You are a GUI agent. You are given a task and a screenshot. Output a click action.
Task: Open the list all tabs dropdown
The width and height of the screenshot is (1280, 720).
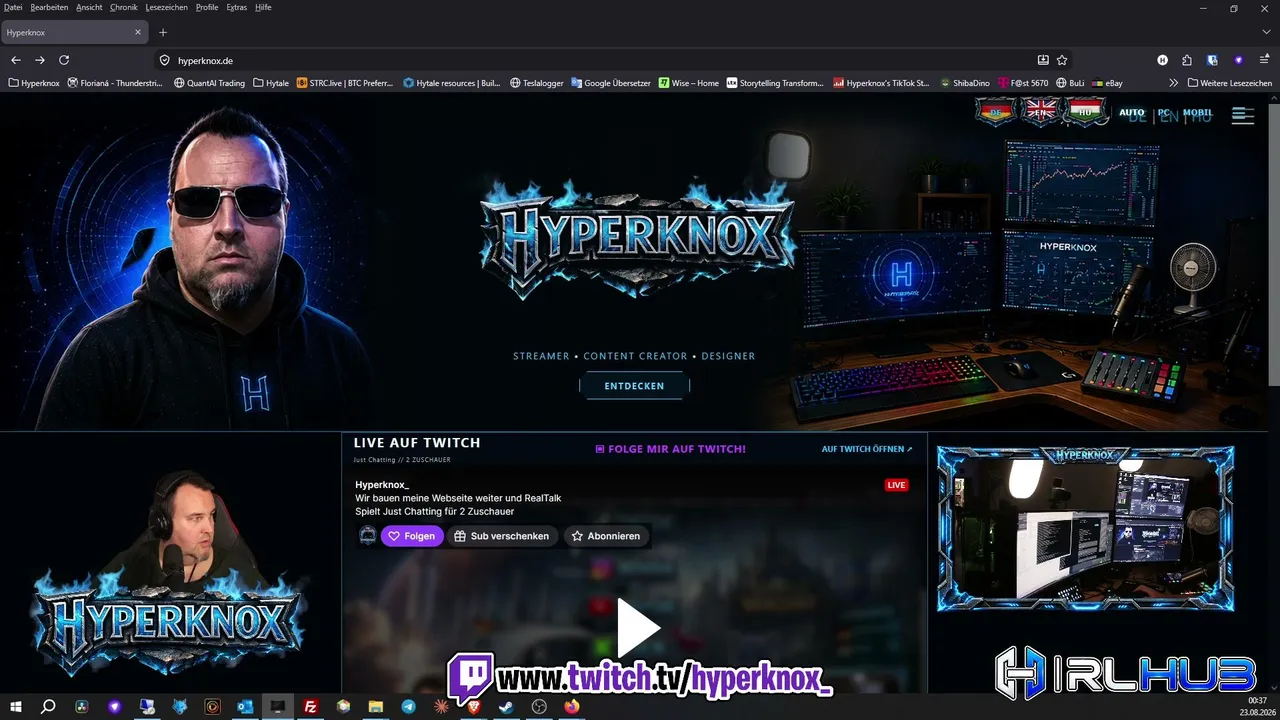pos(1266,32)
